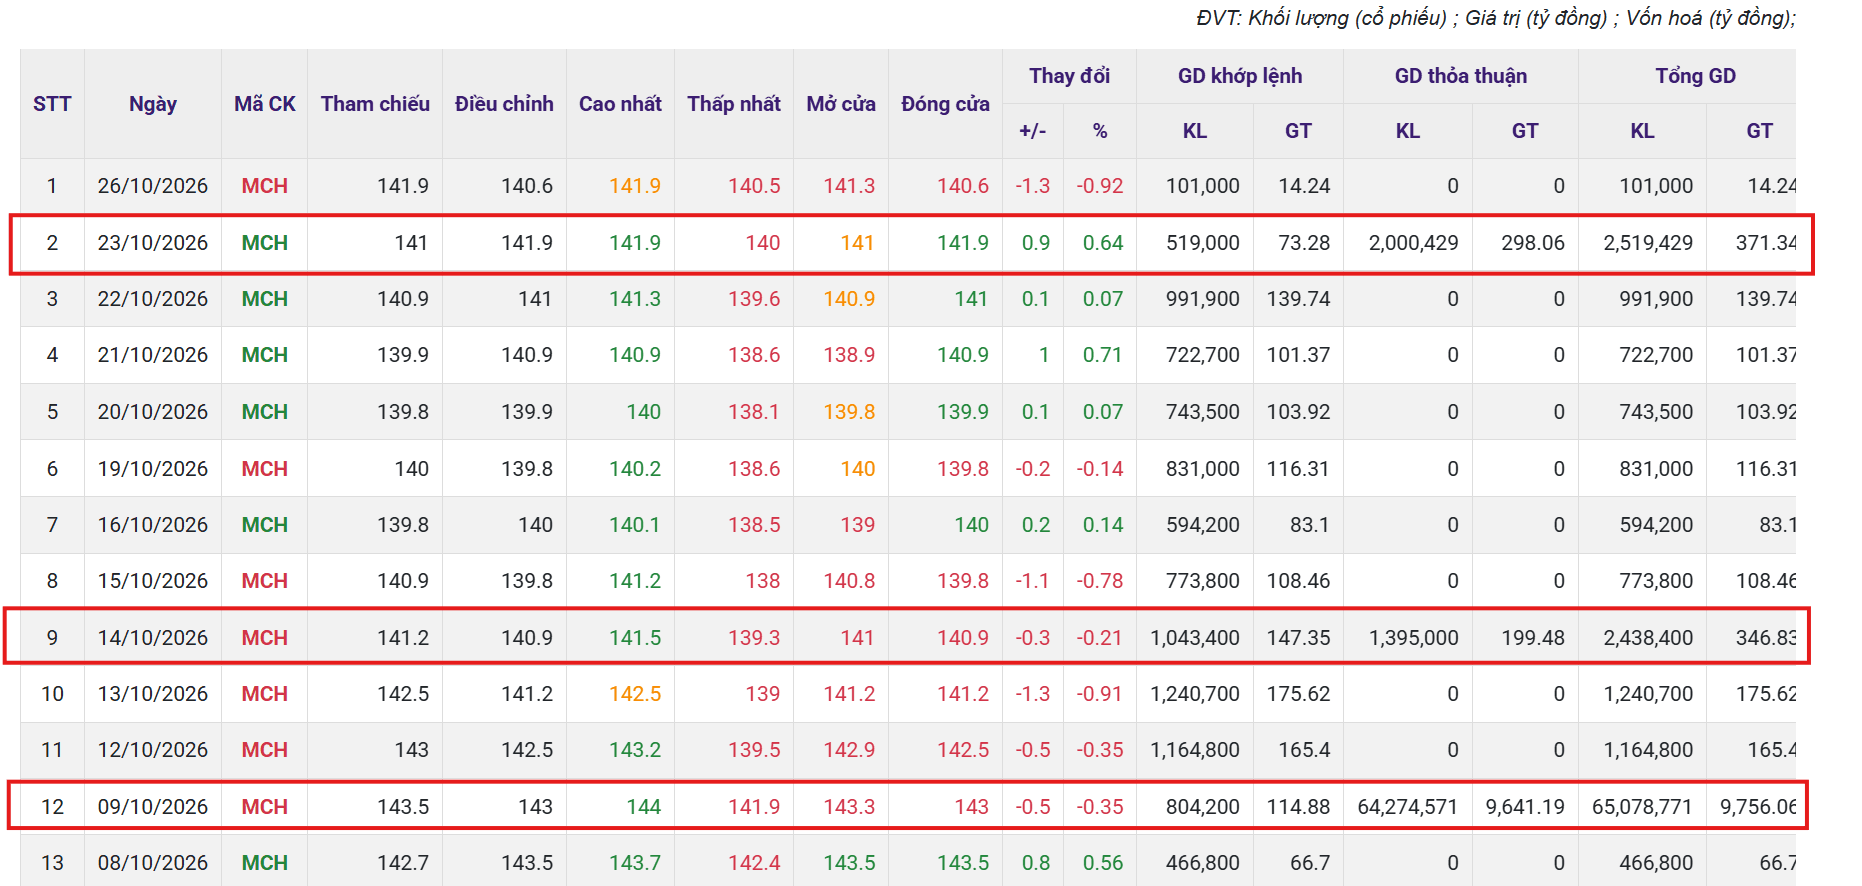Click the 1,395,000 negotiated volume cell

click(1413, 638)
